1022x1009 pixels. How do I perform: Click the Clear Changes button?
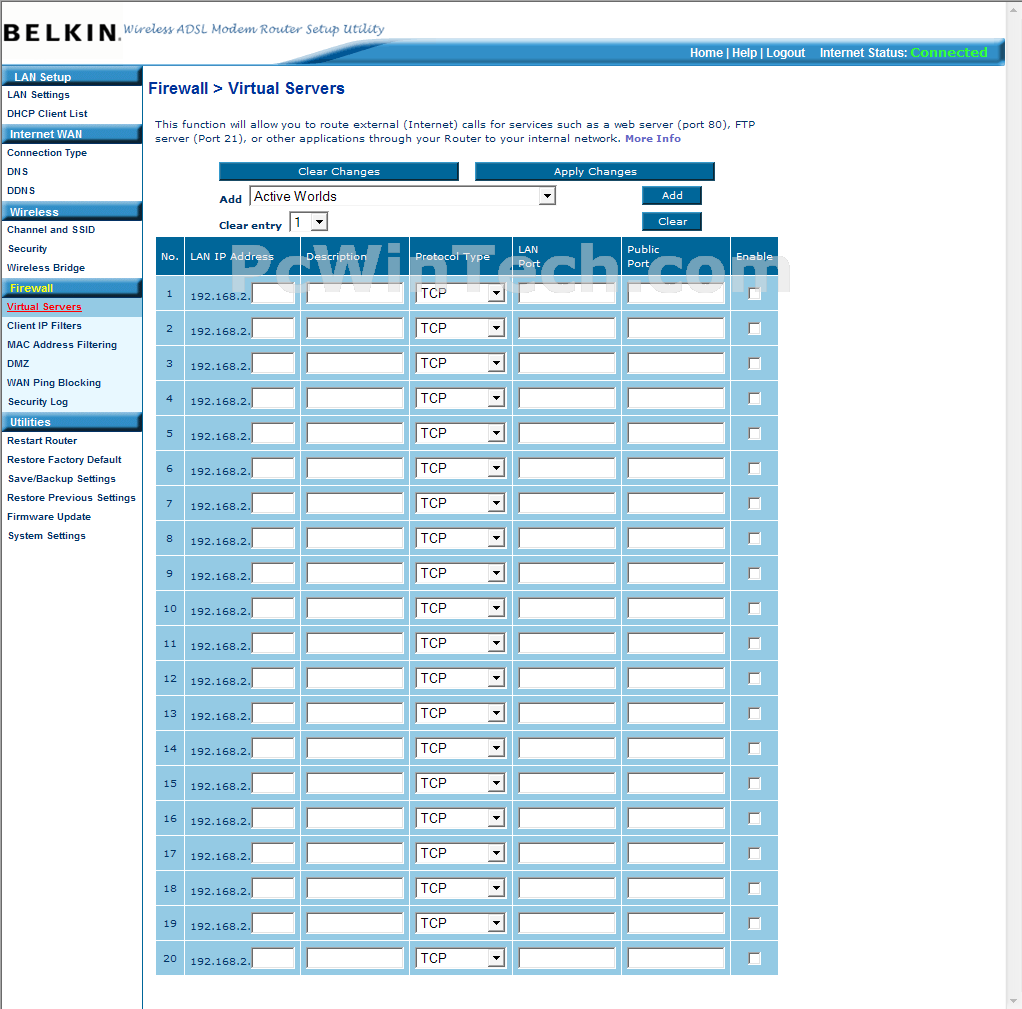click(339, 171)
